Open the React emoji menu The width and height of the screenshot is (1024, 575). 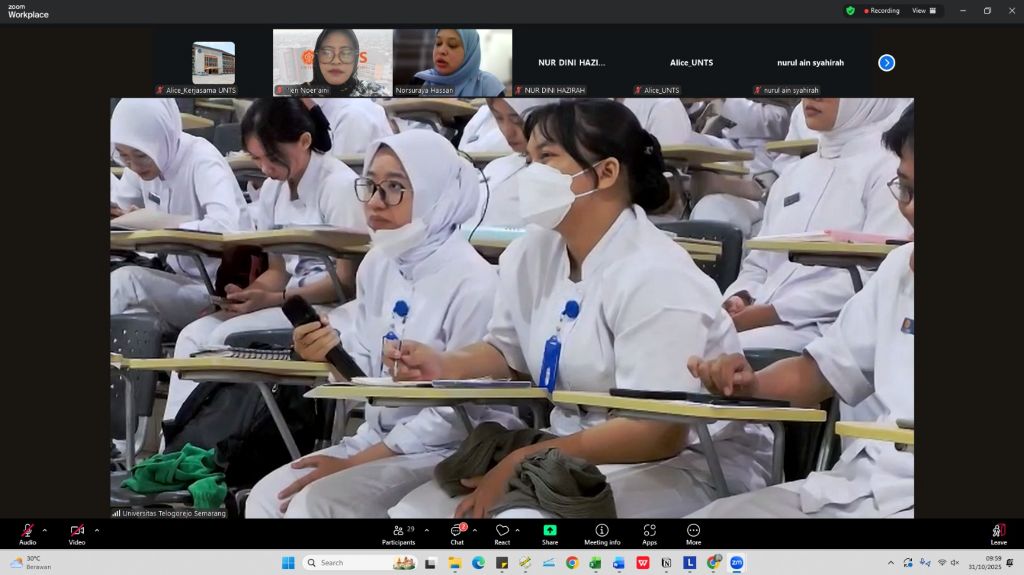[502, 532]
